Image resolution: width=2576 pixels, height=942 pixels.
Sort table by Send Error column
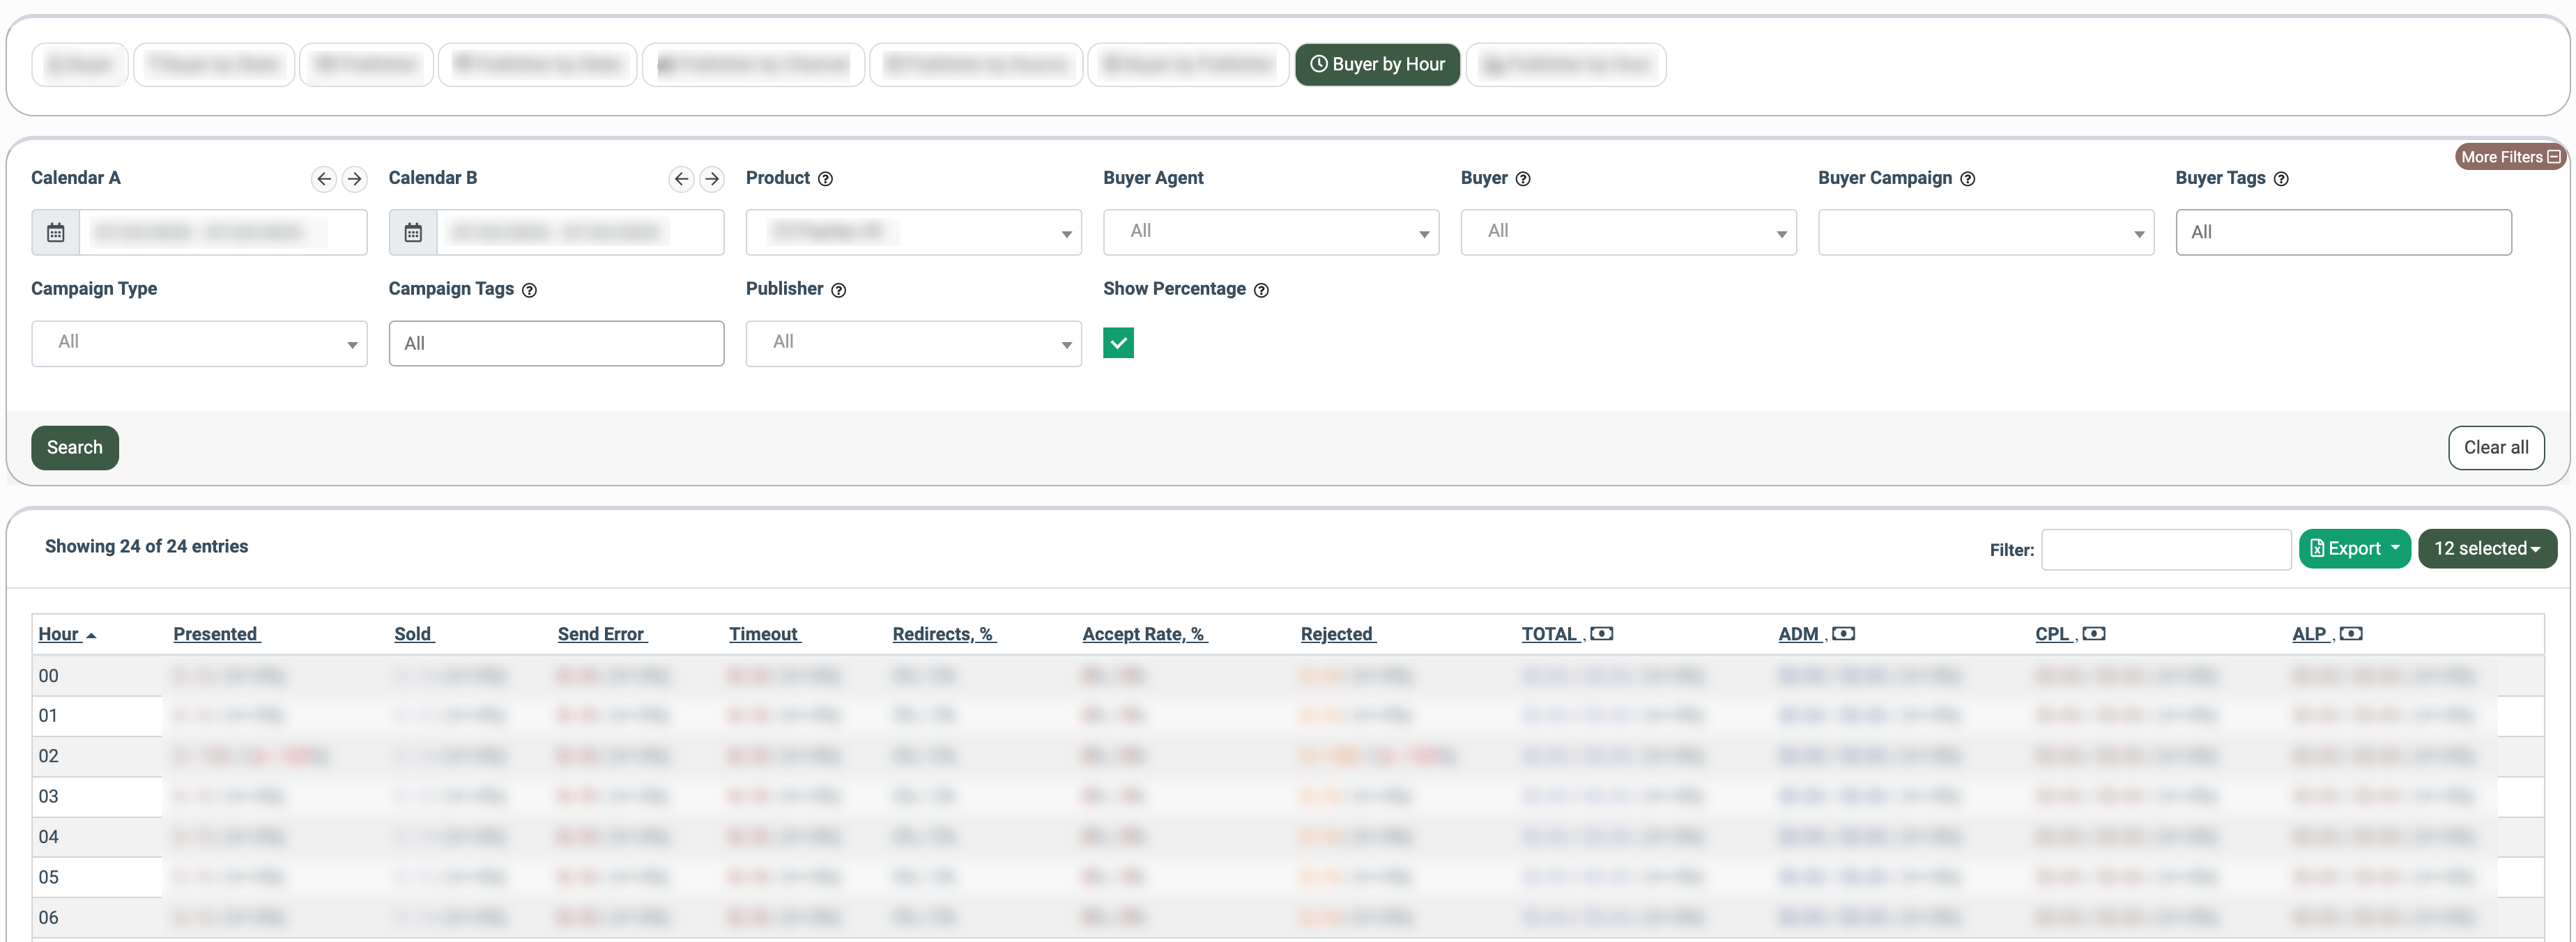coord(601,634)
